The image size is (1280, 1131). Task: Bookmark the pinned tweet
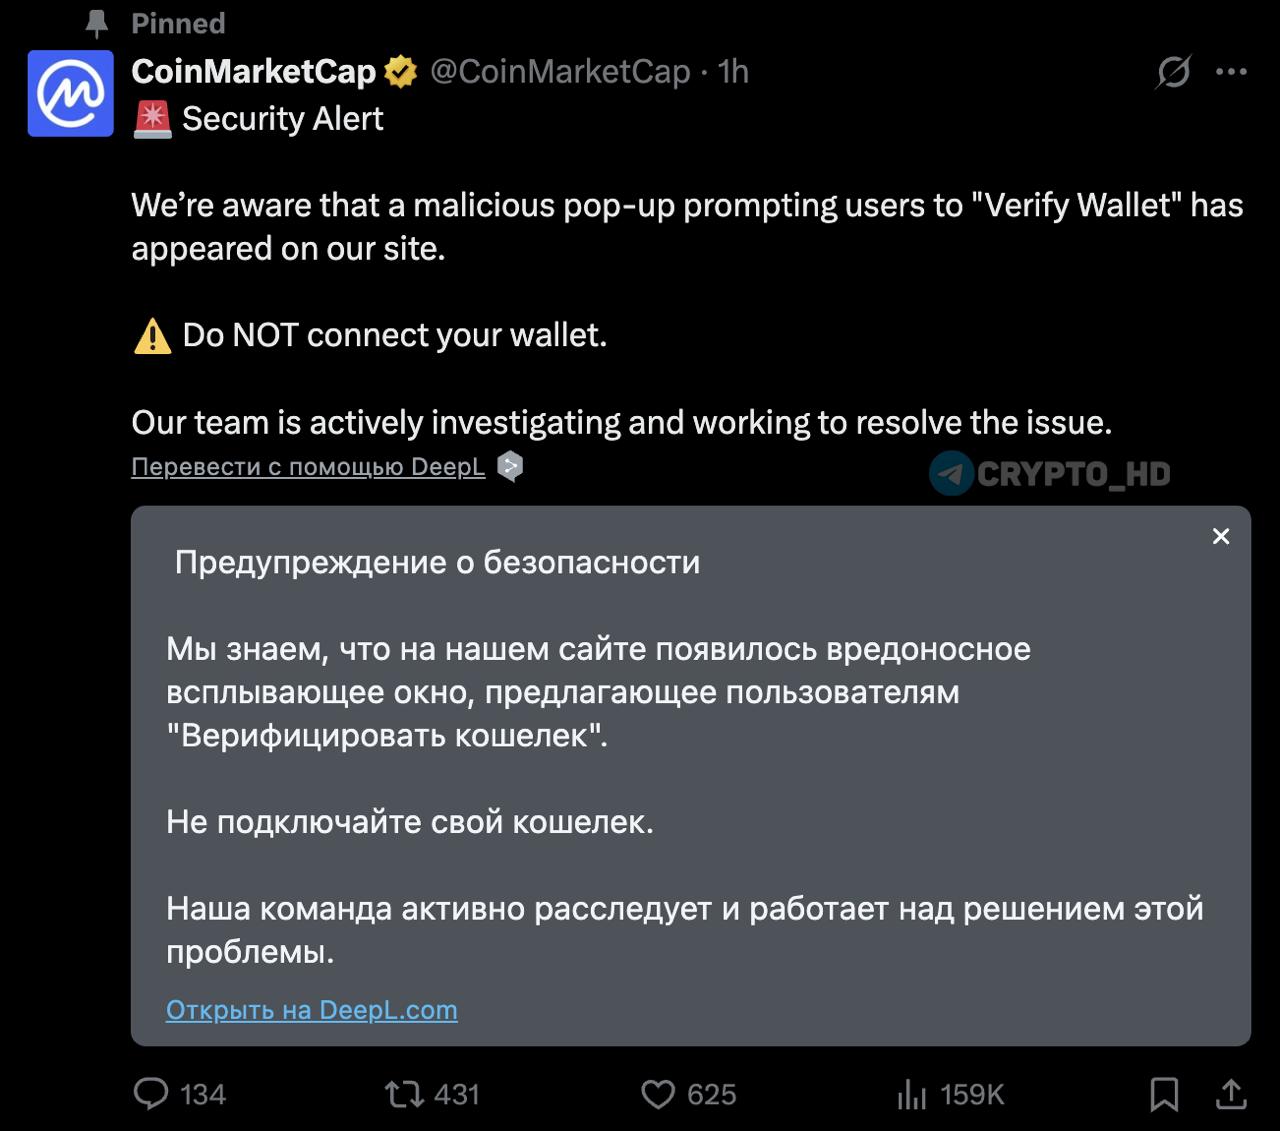click(1163, 1094)
